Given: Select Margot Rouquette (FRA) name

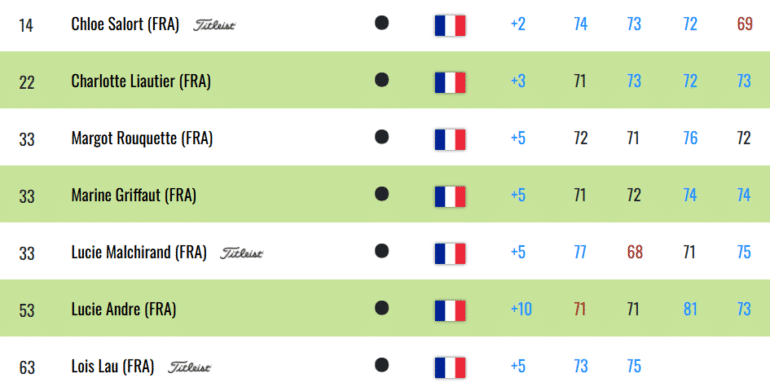Looking at the screenshot, I should tap(142, 138).
